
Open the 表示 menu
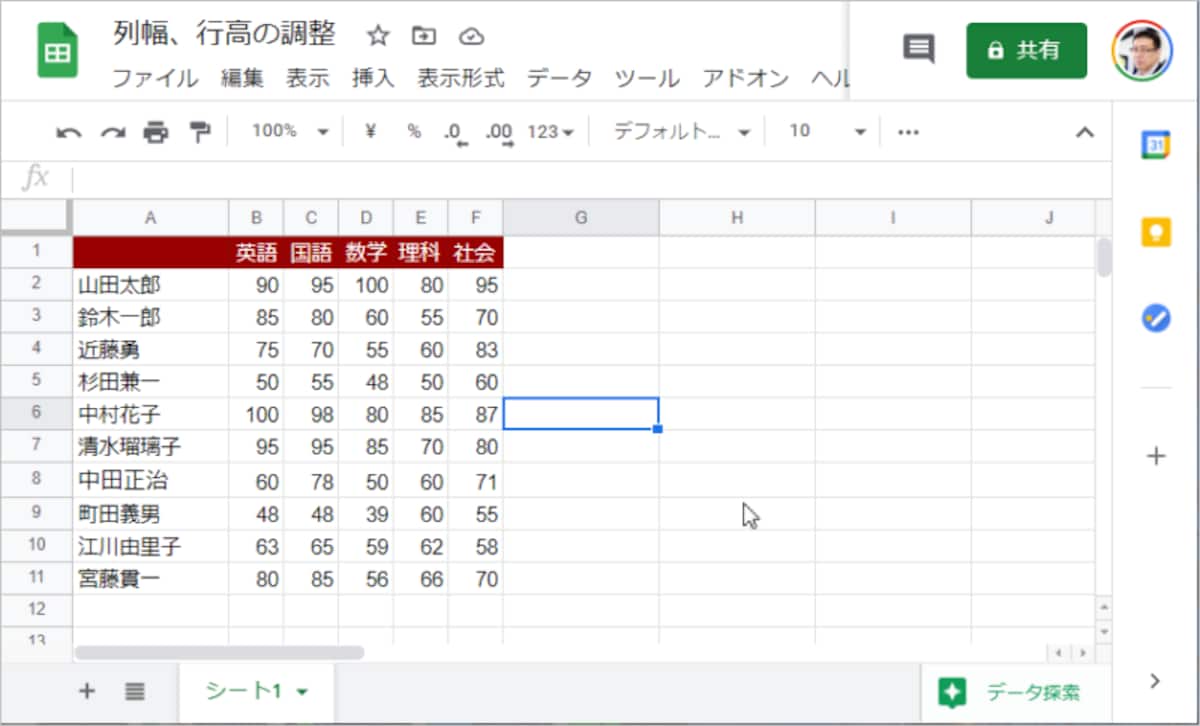(x=308, y=78)
